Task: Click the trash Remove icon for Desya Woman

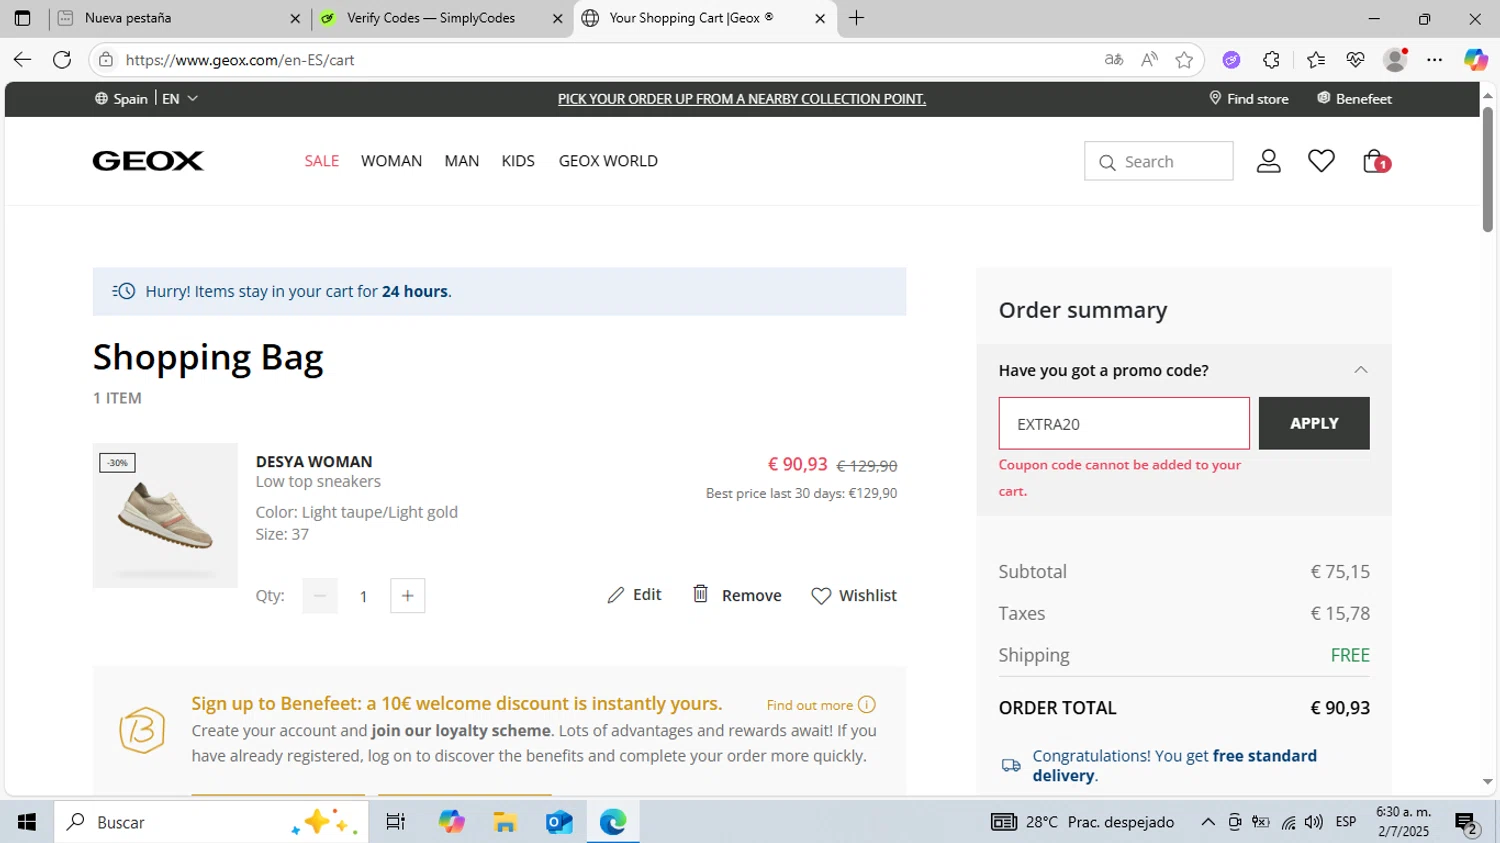Action: click(701, 594)
